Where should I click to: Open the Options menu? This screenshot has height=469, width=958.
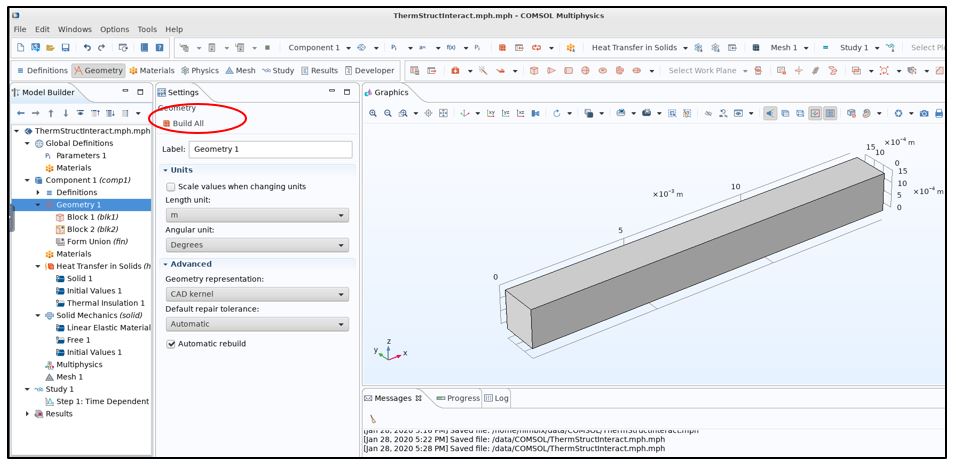(x=115, y=29)
